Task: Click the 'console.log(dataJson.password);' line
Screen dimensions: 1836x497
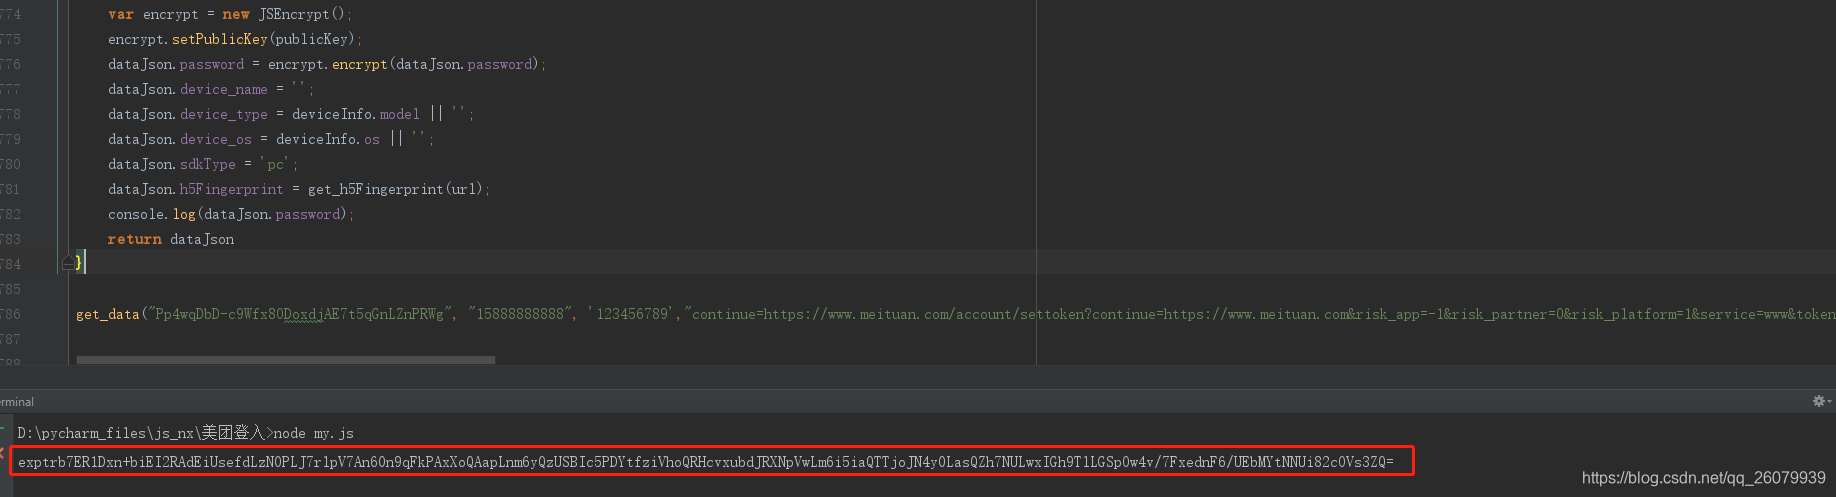Action: [x=231, y=214]
